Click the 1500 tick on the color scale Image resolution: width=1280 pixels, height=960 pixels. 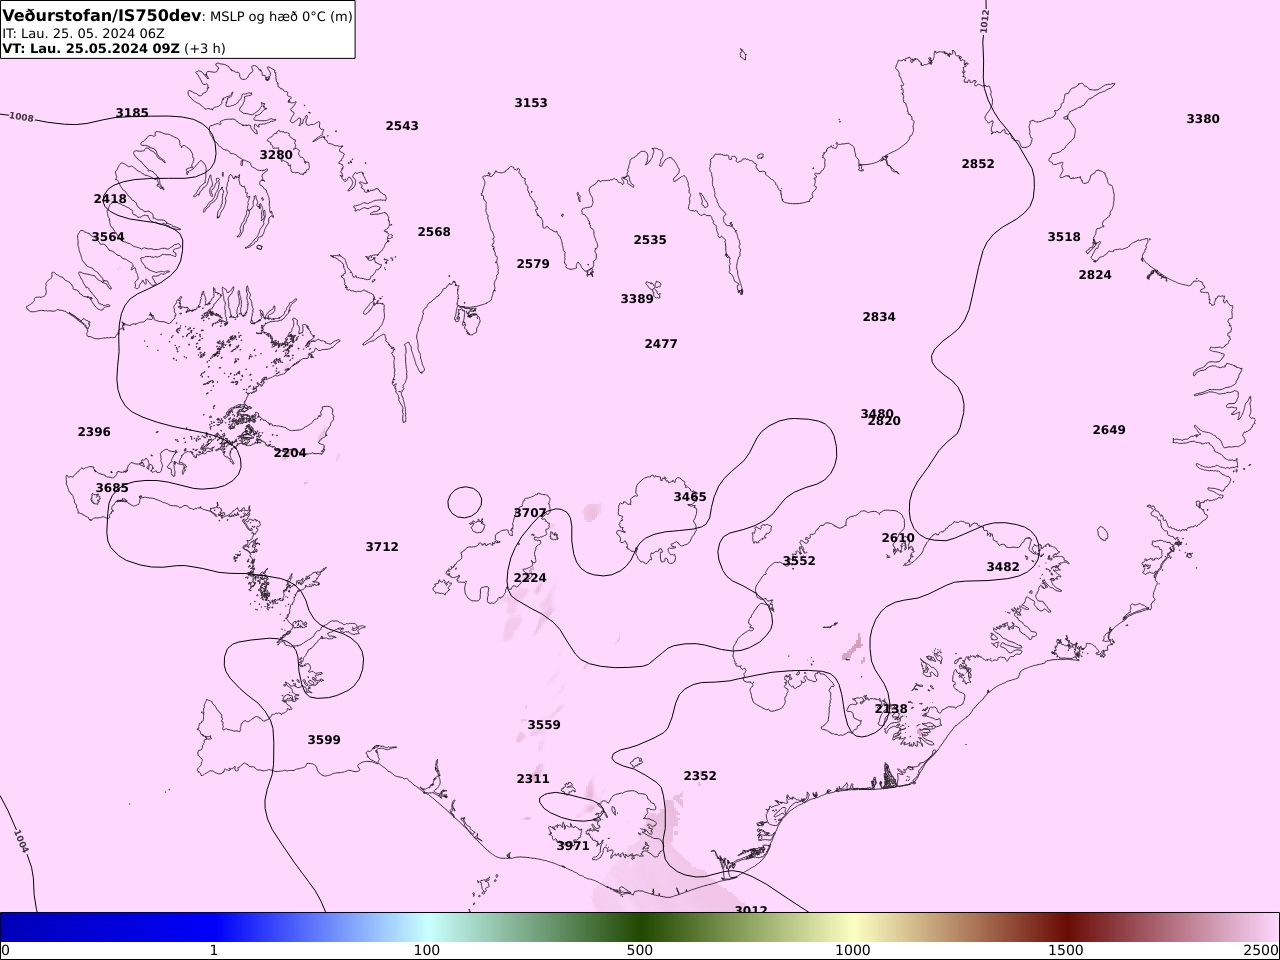coord(1066,950)
